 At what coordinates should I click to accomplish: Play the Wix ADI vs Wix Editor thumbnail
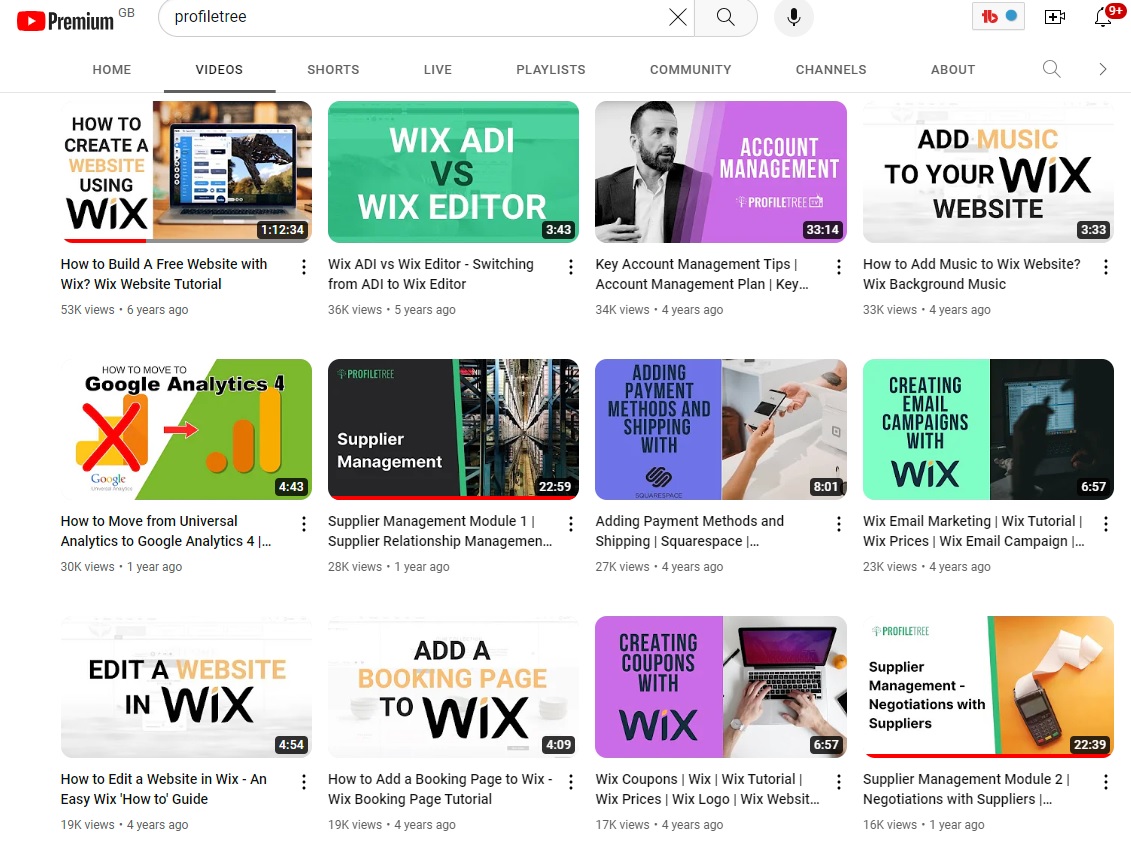453,172
